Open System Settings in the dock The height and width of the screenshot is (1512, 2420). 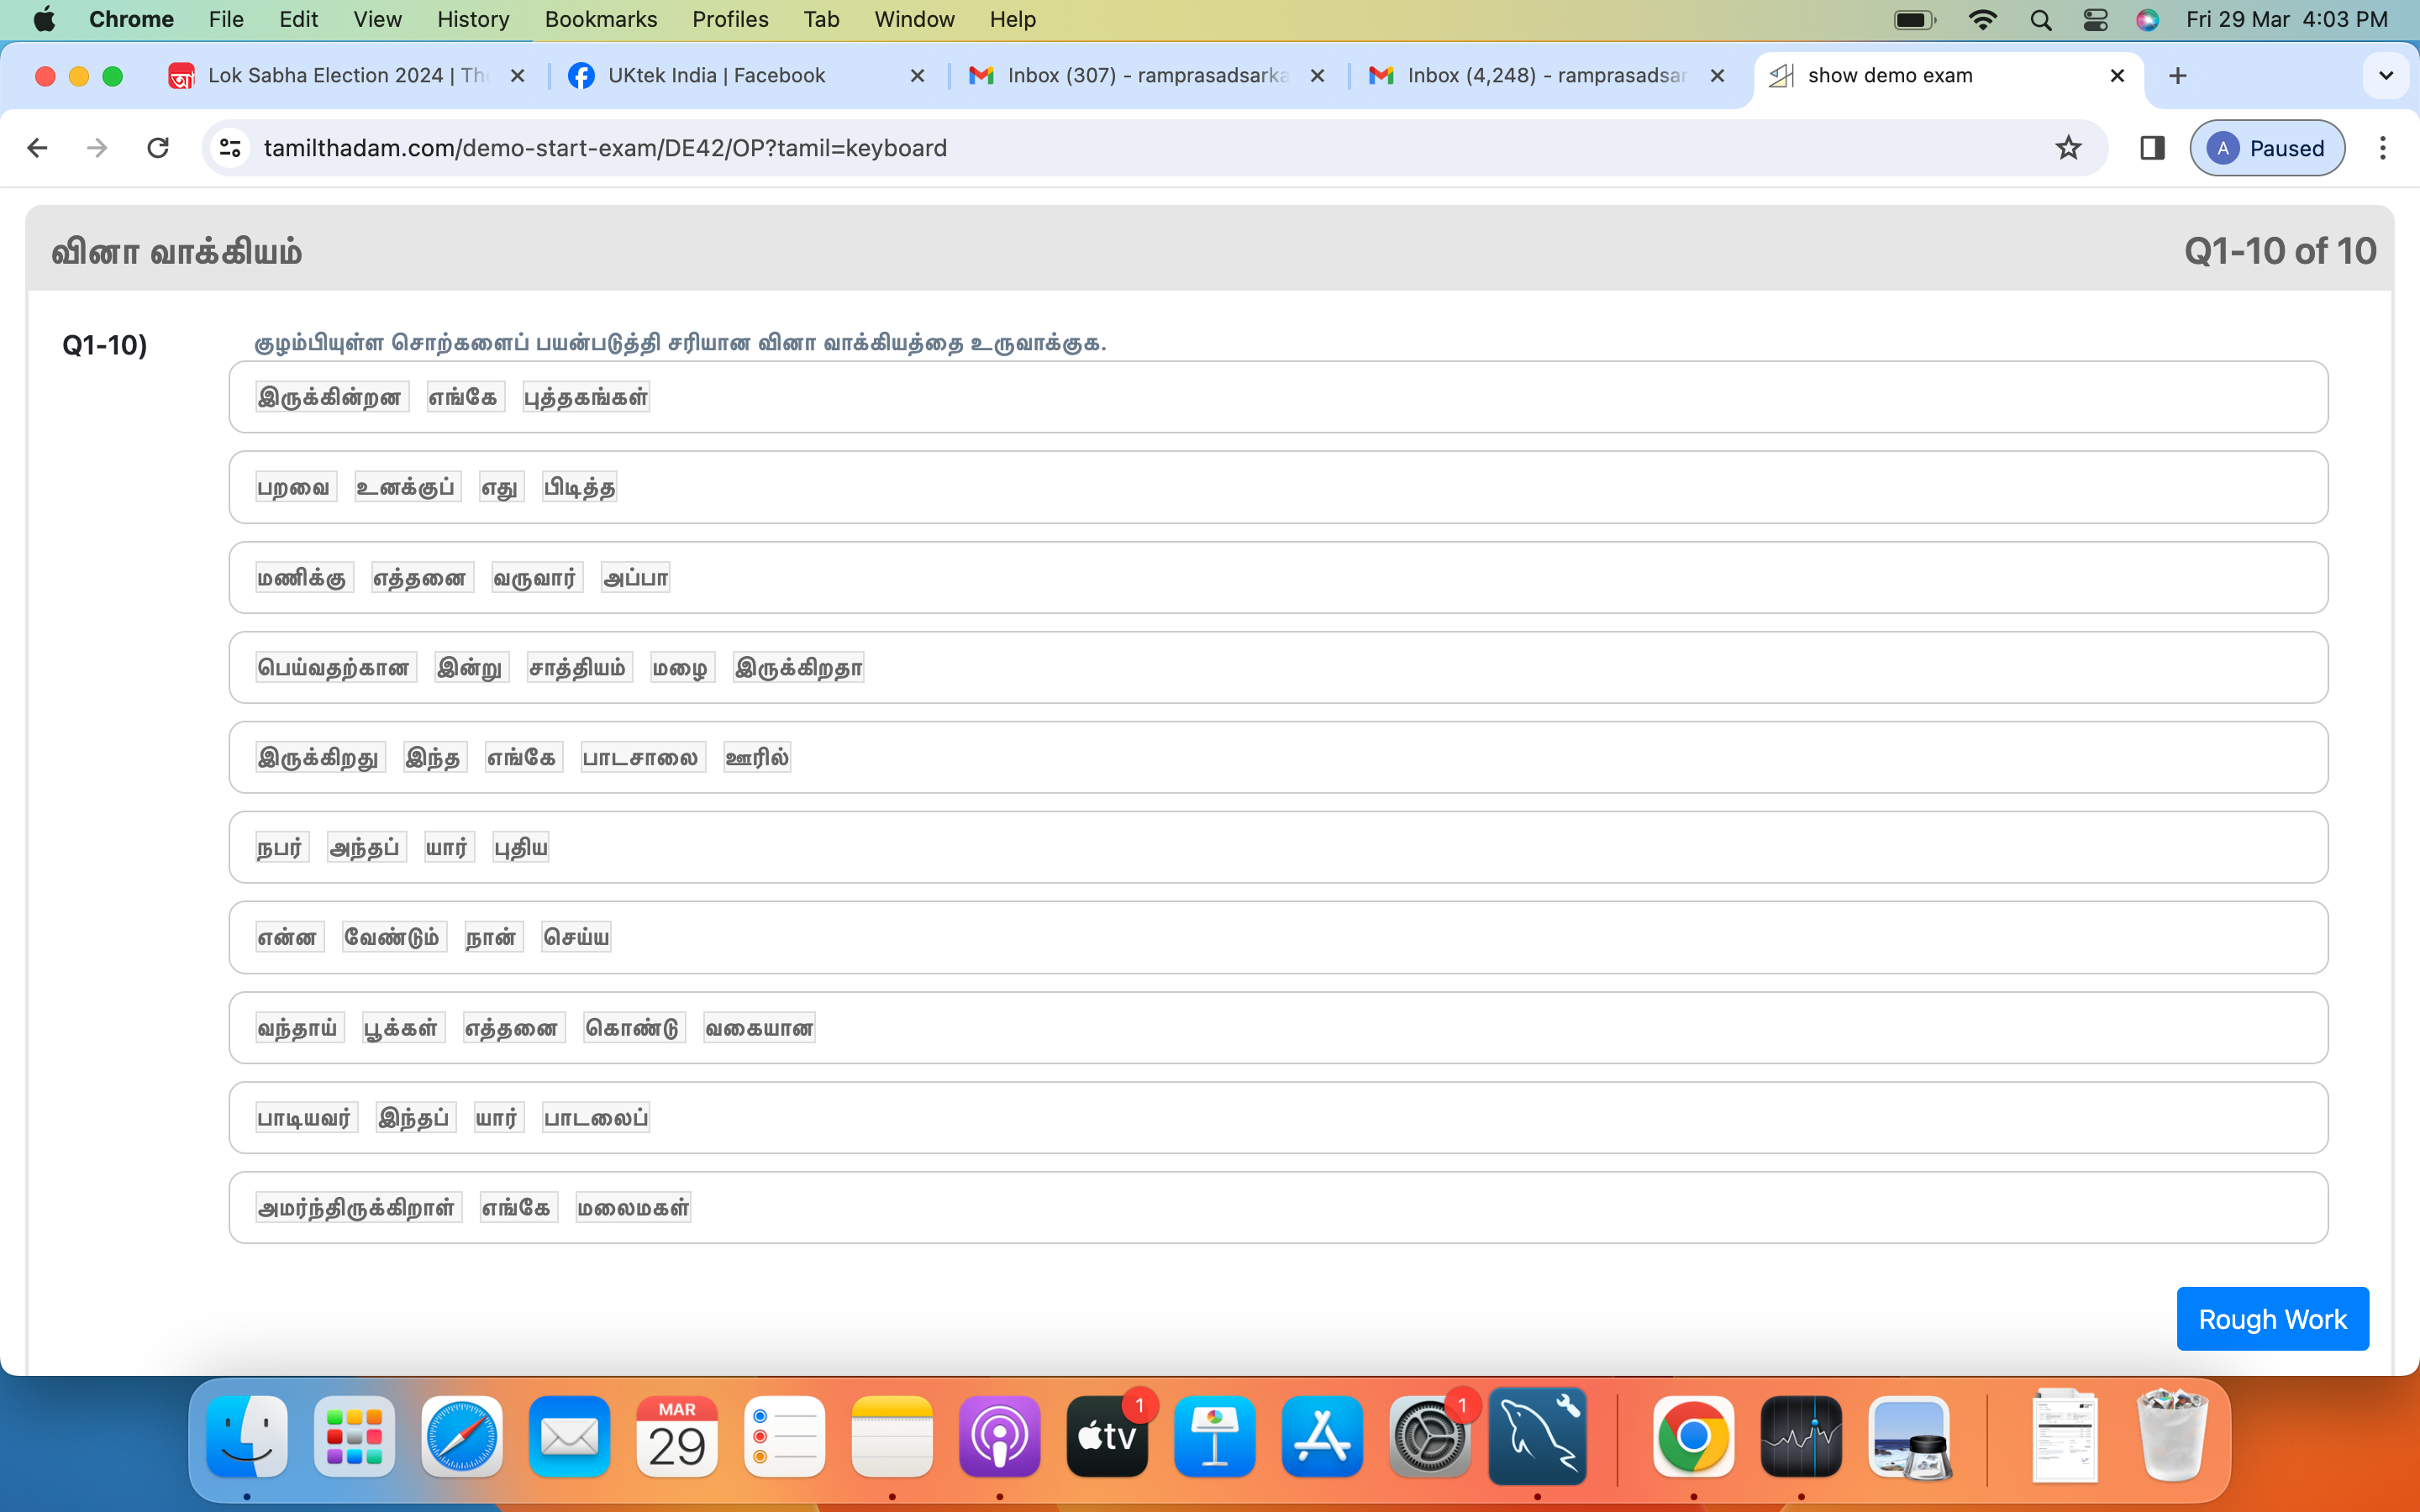pos(1429,1437)
